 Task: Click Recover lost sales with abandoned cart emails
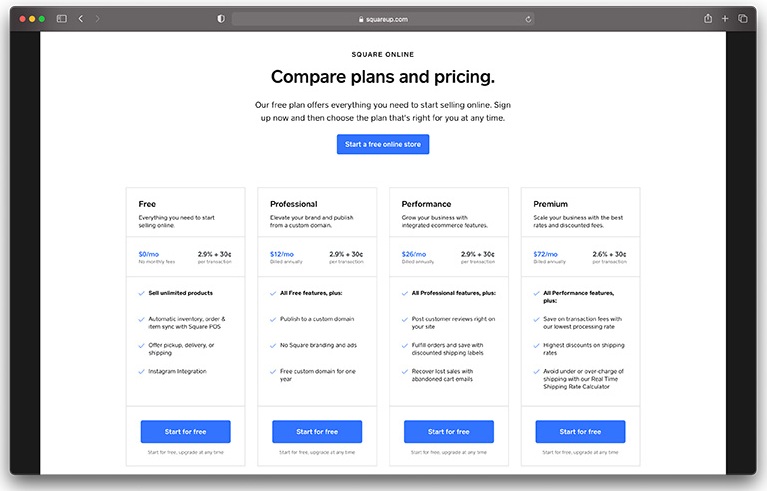(x=442, y=375)
